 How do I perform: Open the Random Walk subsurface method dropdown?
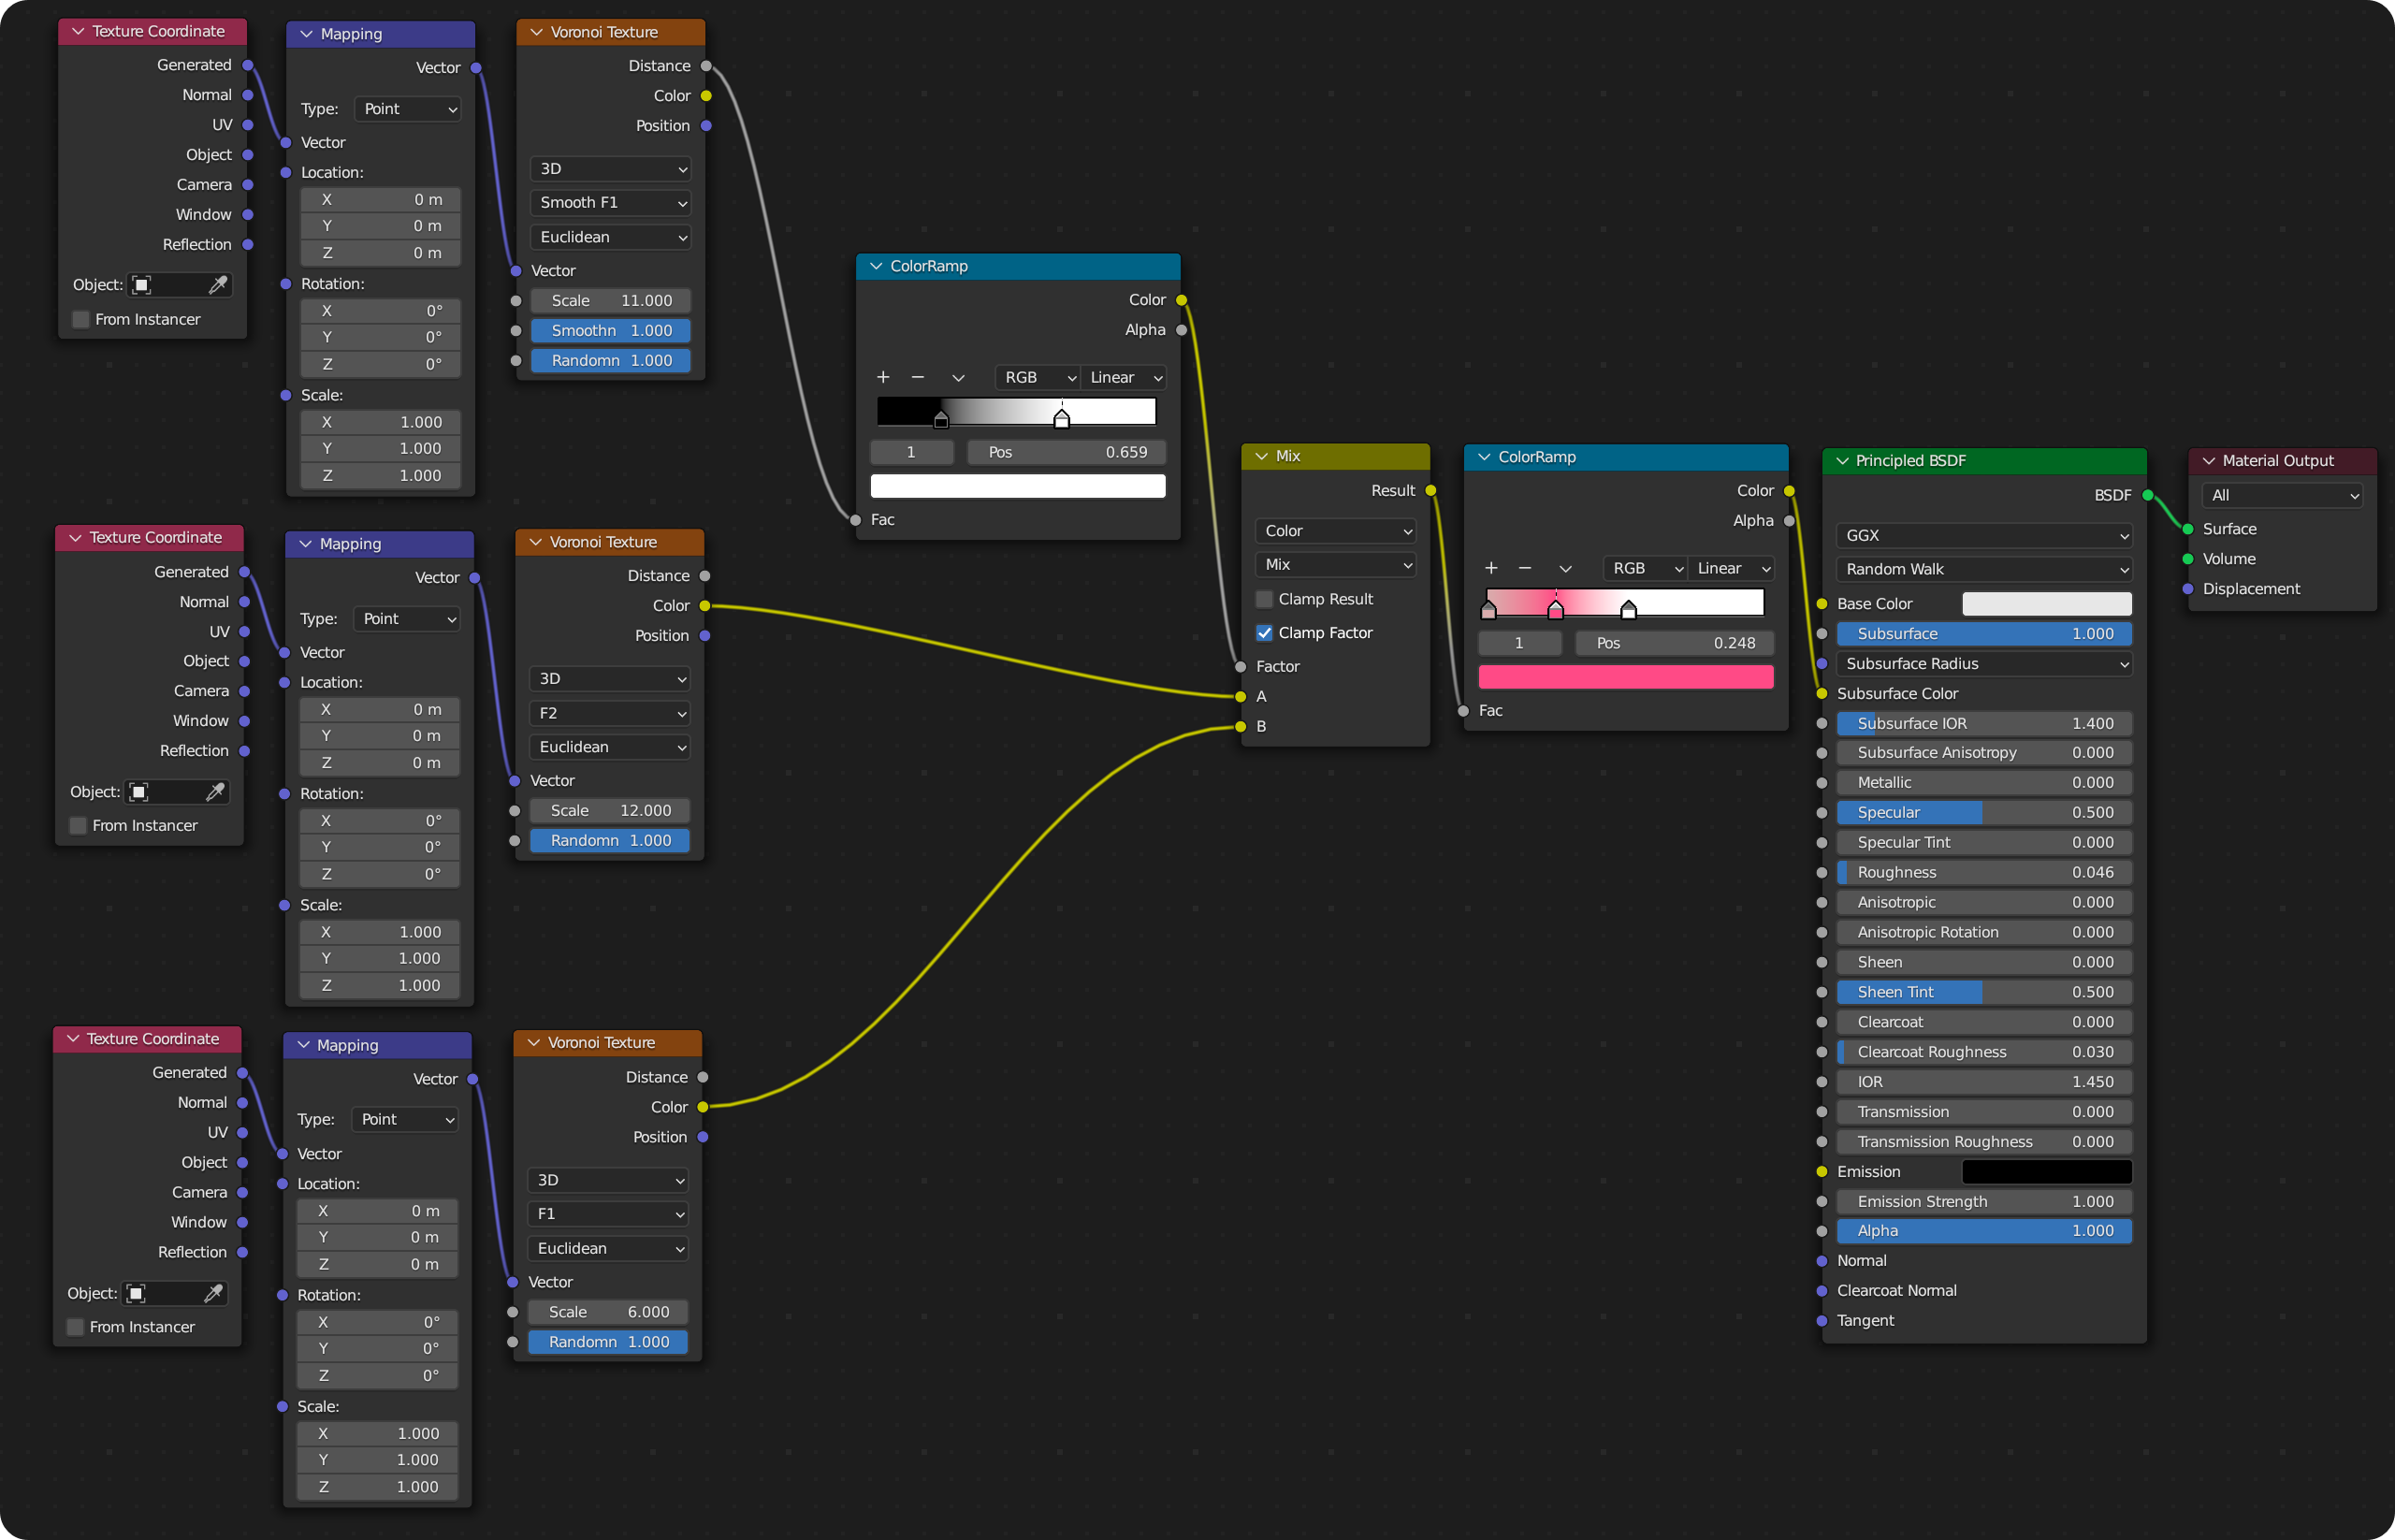tap(1983, 569)
